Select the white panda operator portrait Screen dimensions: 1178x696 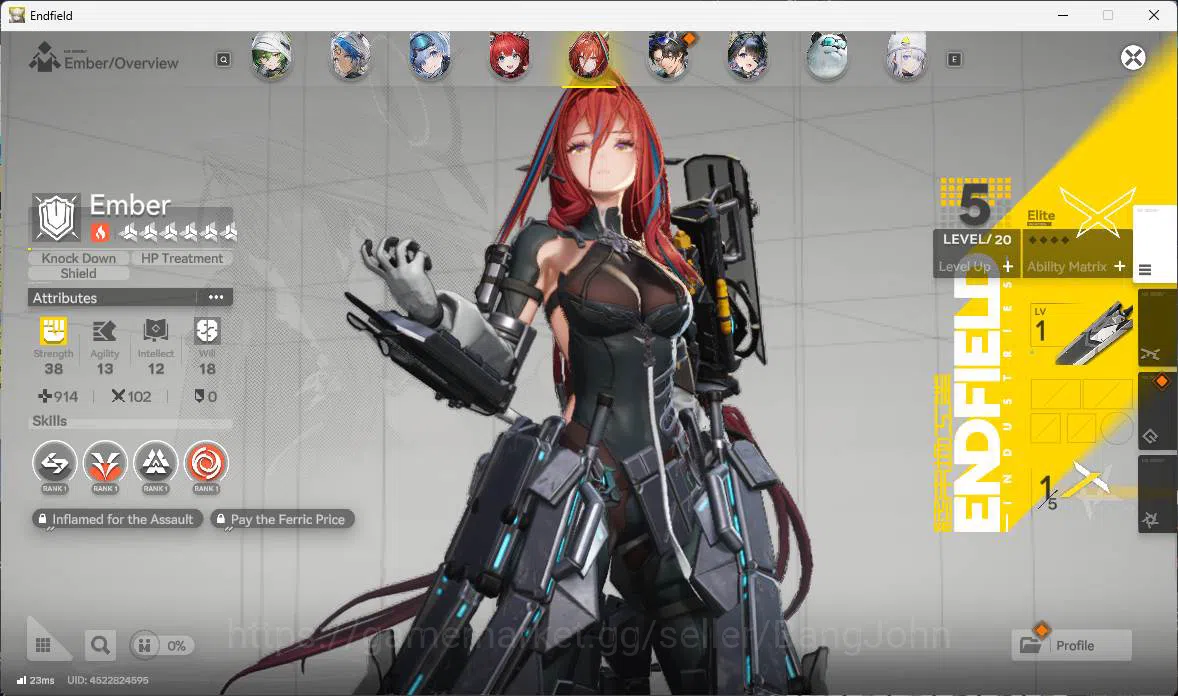point(826,56)
